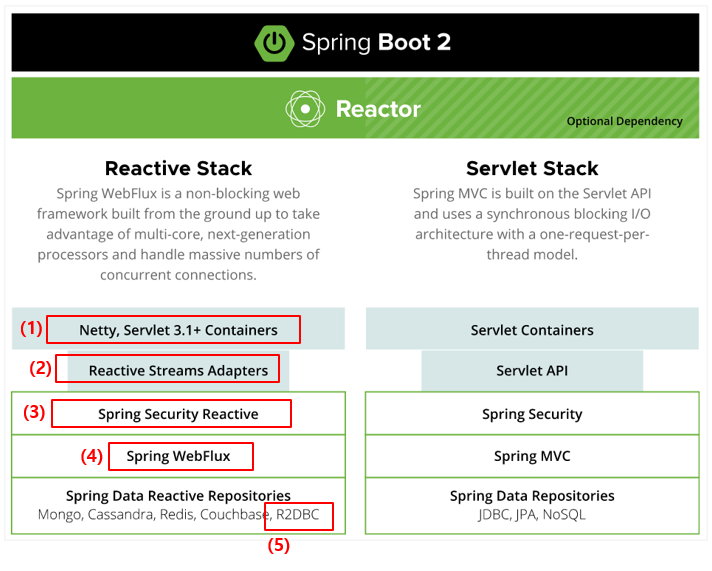Viewport: 712px width, 571px height.
Task: Click the 'Optional Dependency' label
Action: [x=624, y=121]
